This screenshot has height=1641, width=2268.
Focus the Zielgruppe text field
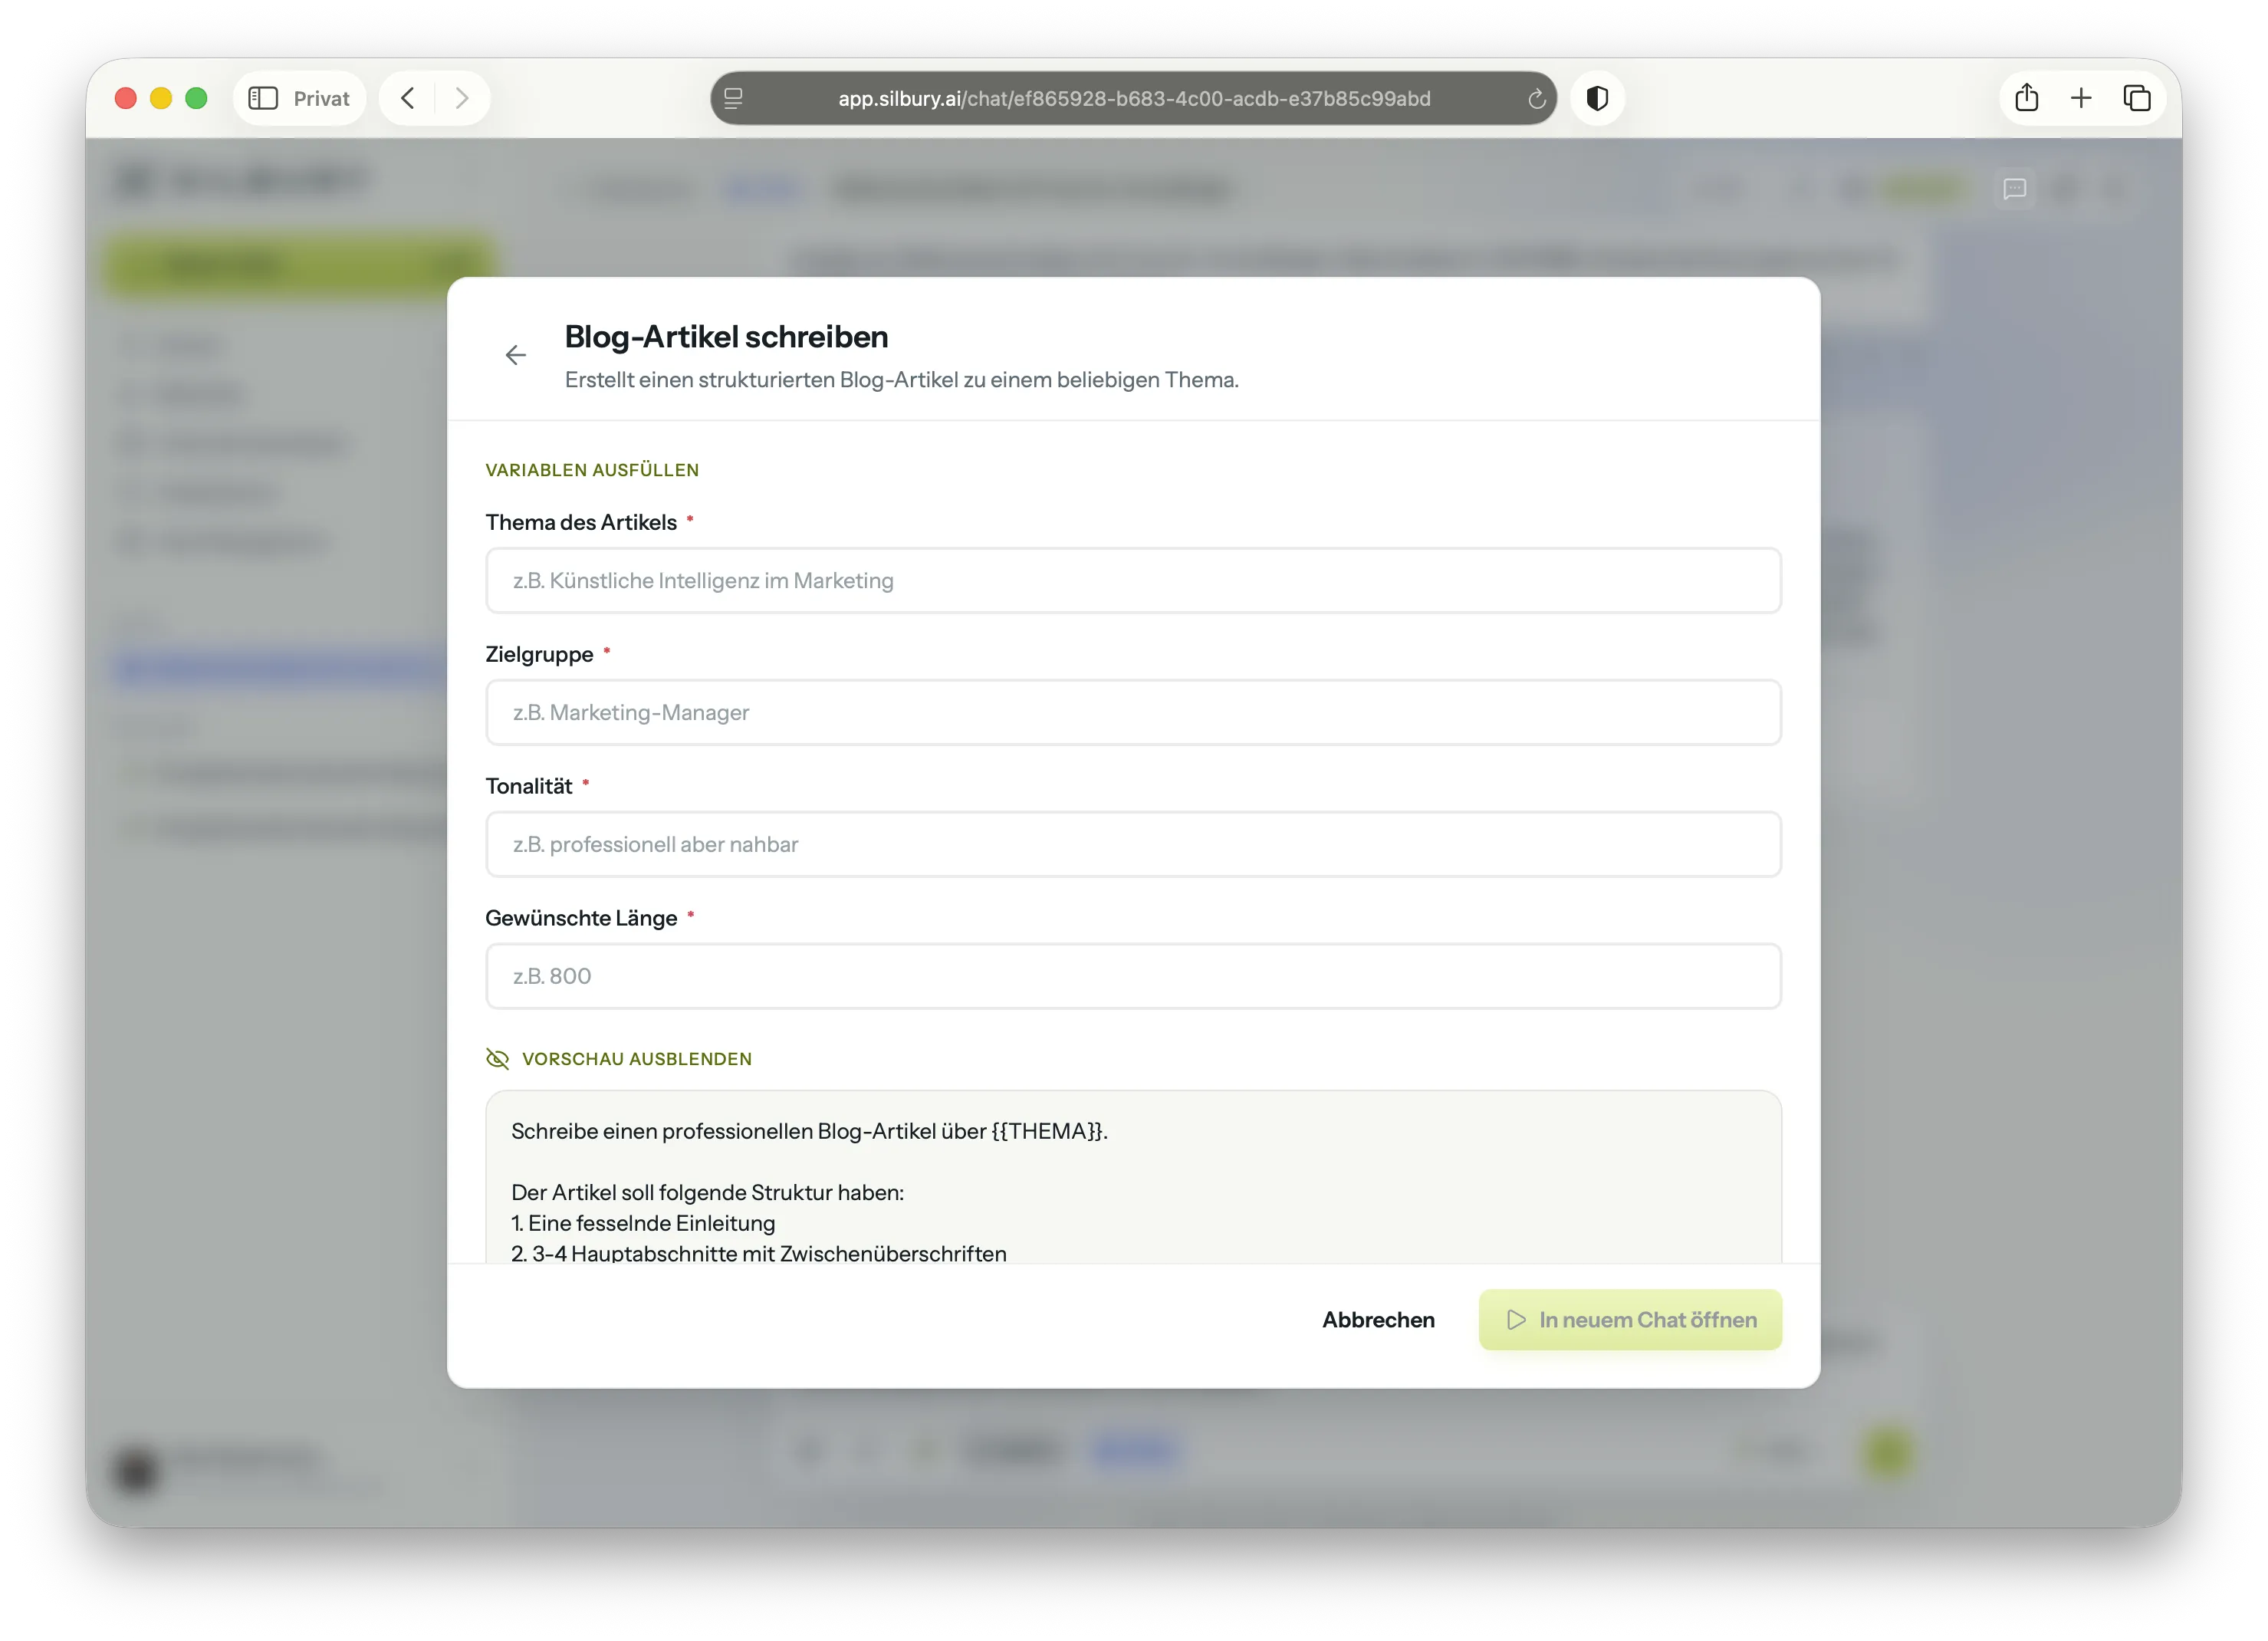pos(1133,712)
